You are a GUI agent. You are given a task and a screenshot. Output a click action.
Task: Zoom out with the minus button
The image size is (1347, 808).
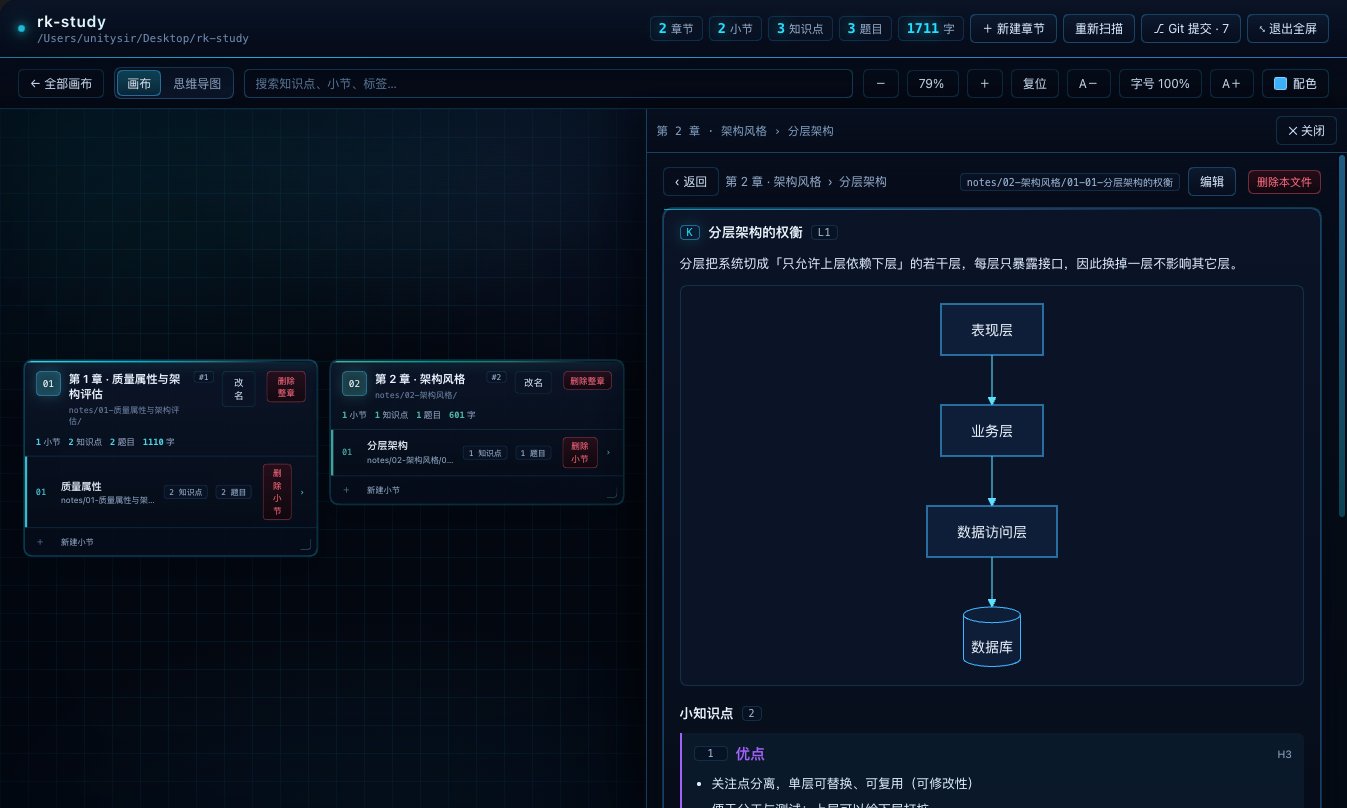[880, 84]
